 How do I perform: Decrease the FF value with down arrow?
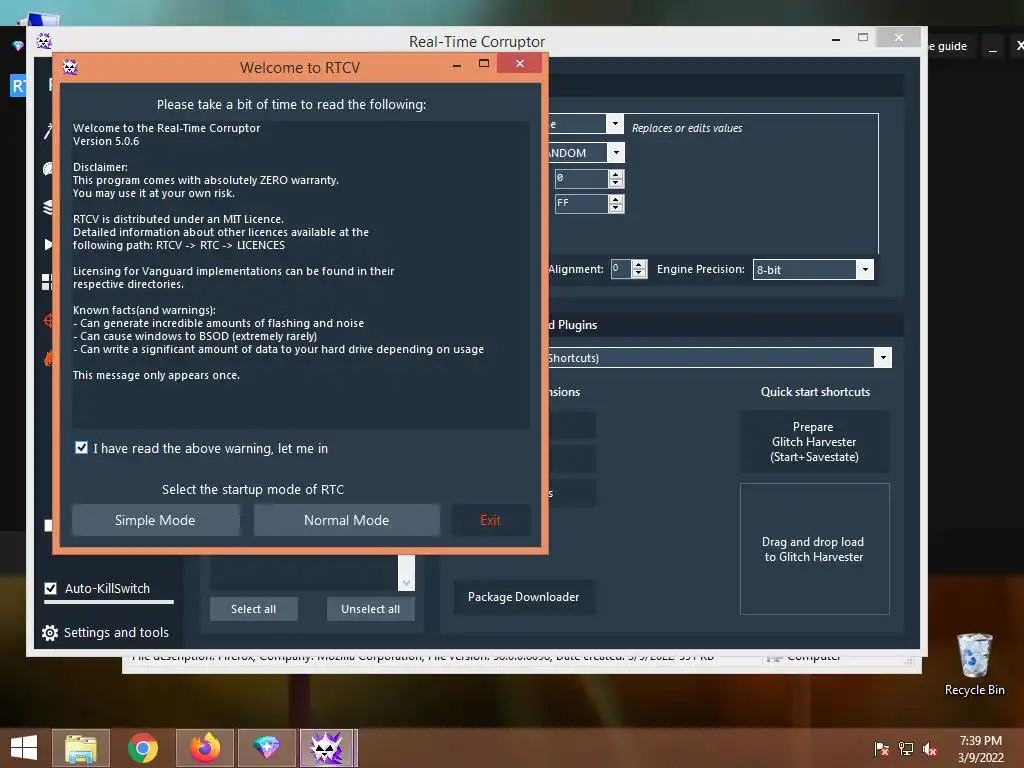tap(616, 208)
